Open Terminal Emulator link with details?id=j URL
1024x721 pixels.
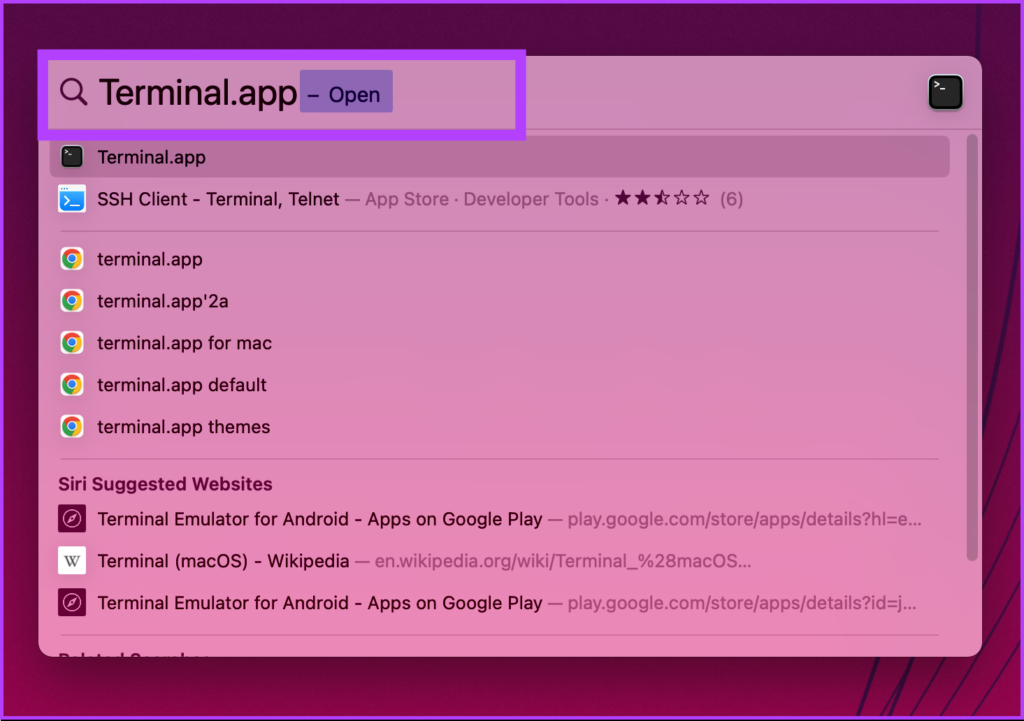coord(320,603)
